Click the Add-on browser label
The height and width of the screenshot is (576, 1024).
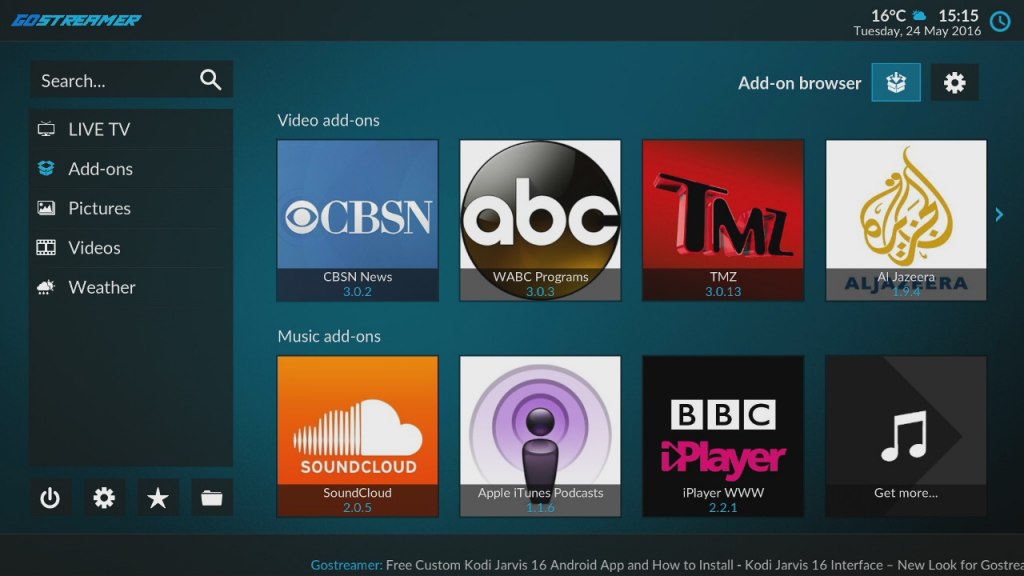[x=799, y=83]
